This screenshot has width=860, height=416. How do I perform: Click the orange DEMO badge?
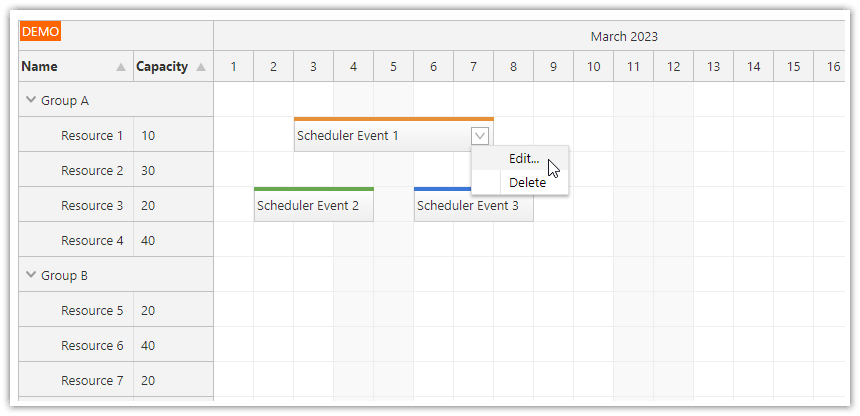point(40,32)
